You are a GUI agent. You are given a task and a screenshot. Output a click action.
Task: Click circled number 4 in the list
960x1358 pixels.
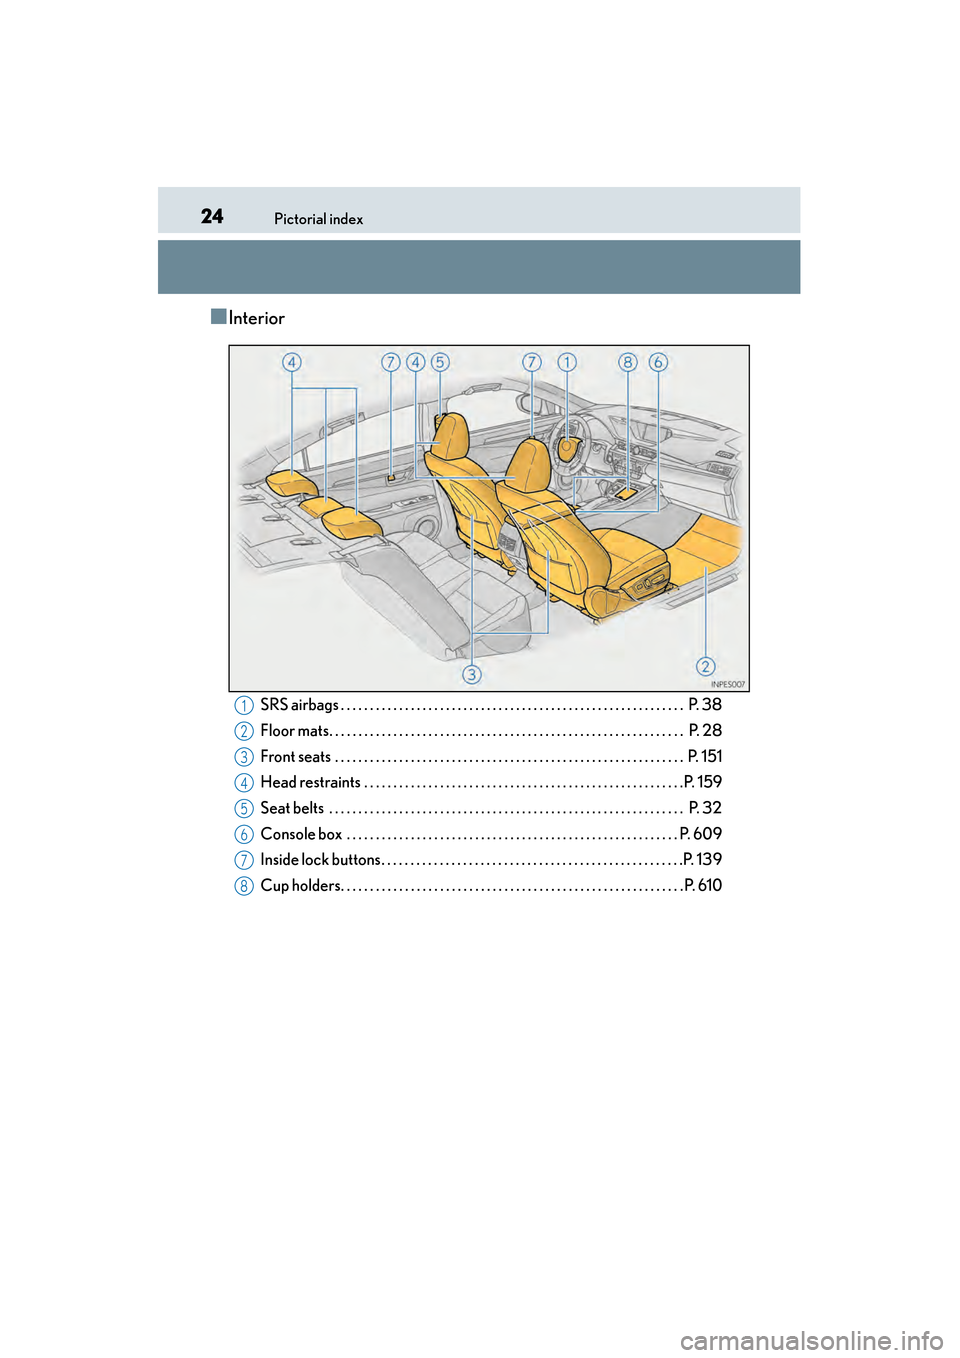pos(244,783)
